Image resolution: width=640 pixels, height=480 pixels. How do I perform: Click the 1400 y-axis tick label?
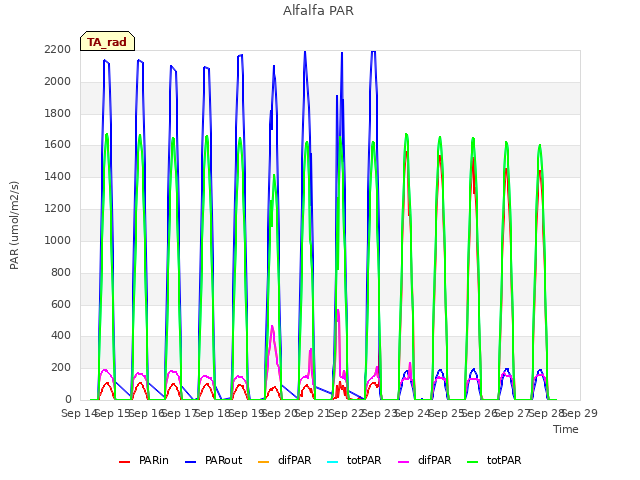click(x=58, y=176)
